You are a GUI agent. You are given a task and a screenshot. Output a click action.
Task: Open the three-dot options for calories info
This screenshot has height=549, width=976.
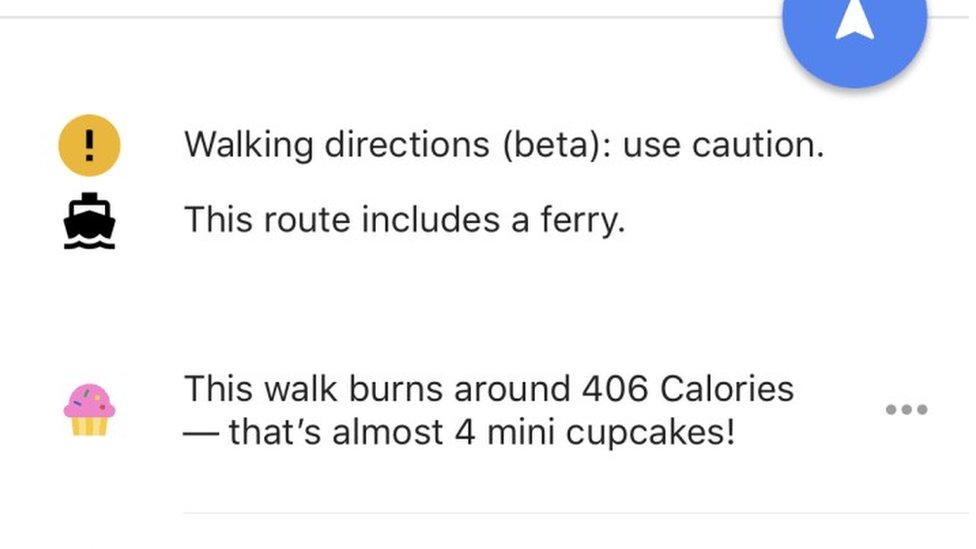coord(906,409)
